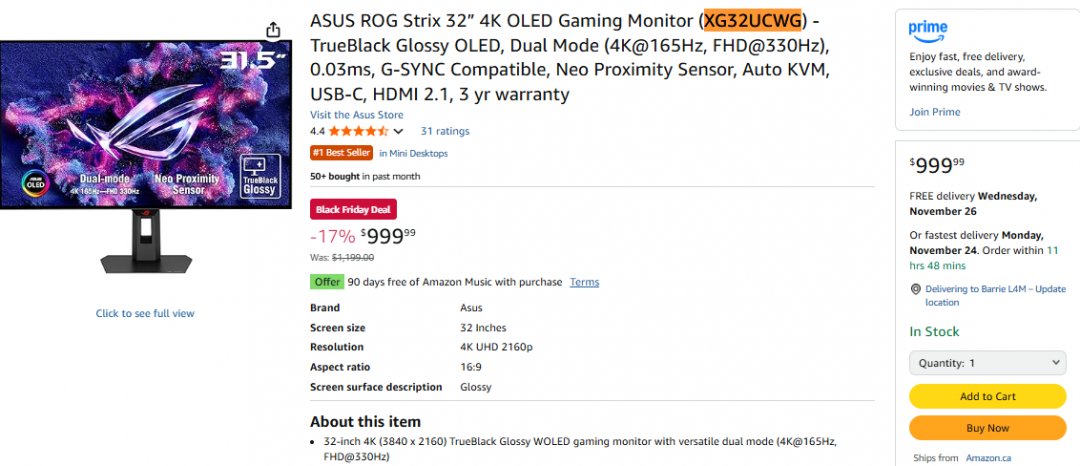Open the Quantity dropdown
Screen dimensions: 1080x466
tap(987, 363)
